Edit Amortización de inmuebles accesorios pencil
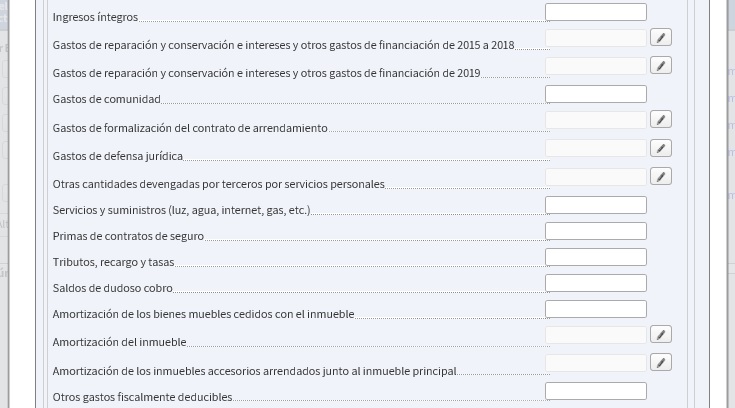Image resolution: width=735 pixels, height=408 pixels. [660, 362]
